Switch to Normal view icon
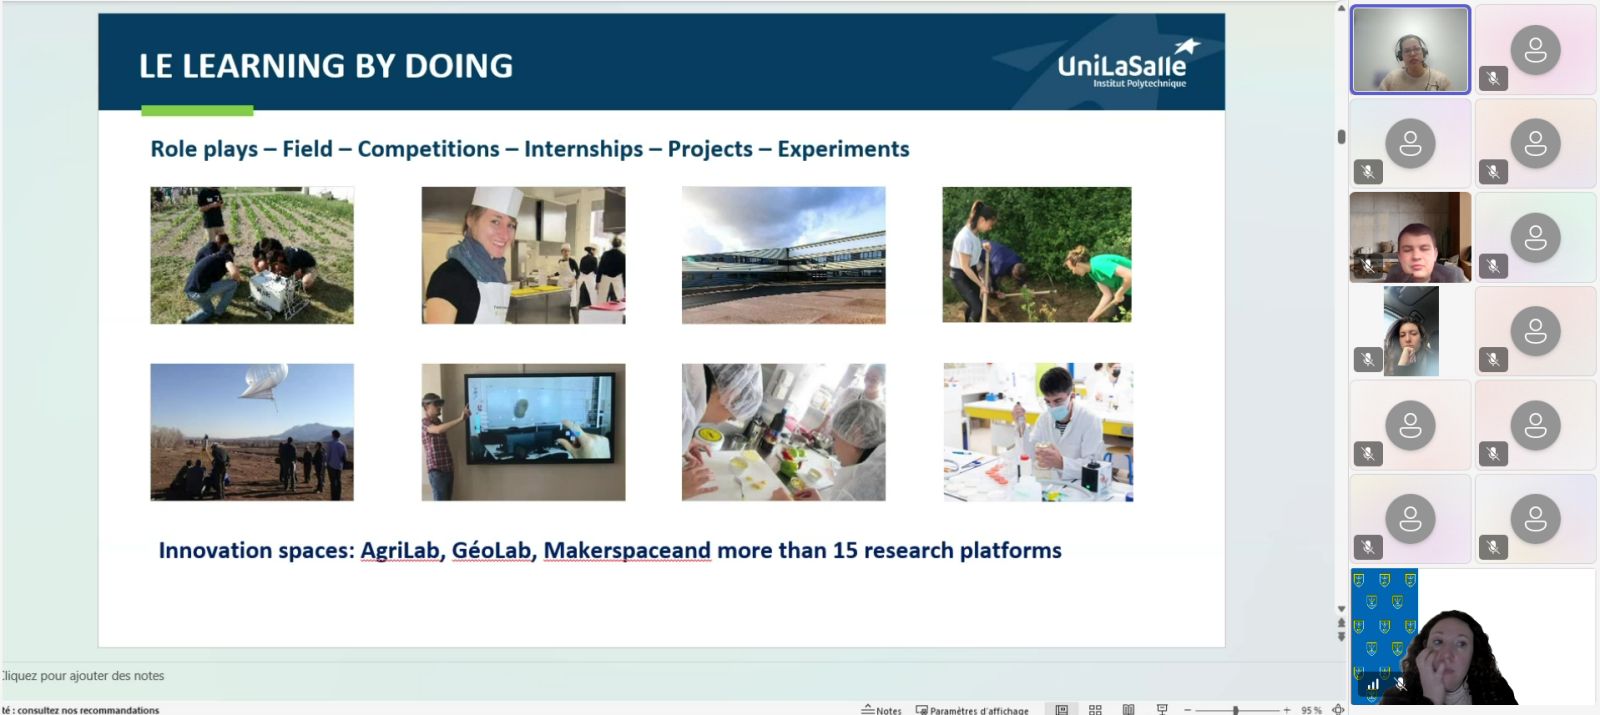This screenshot has height=715, width=1600. pyautogui.click(x=1062, y=709)
